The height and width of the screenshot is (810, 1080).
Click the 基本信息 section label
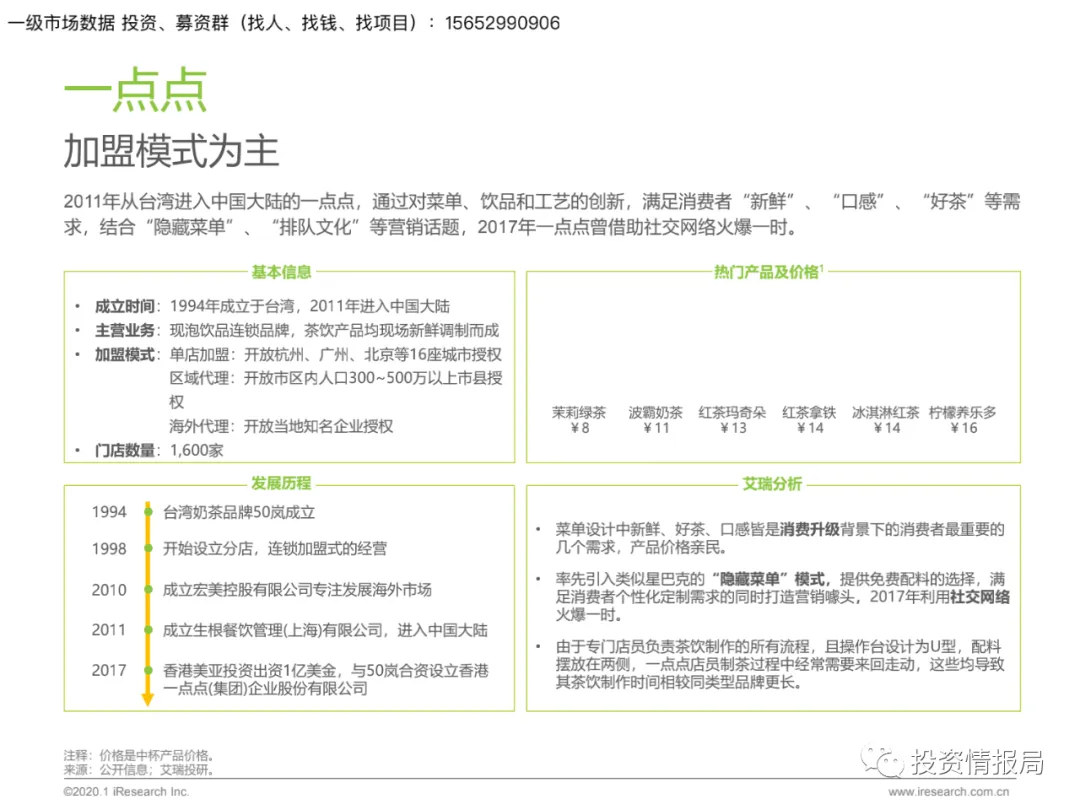(x=281, y=272)
